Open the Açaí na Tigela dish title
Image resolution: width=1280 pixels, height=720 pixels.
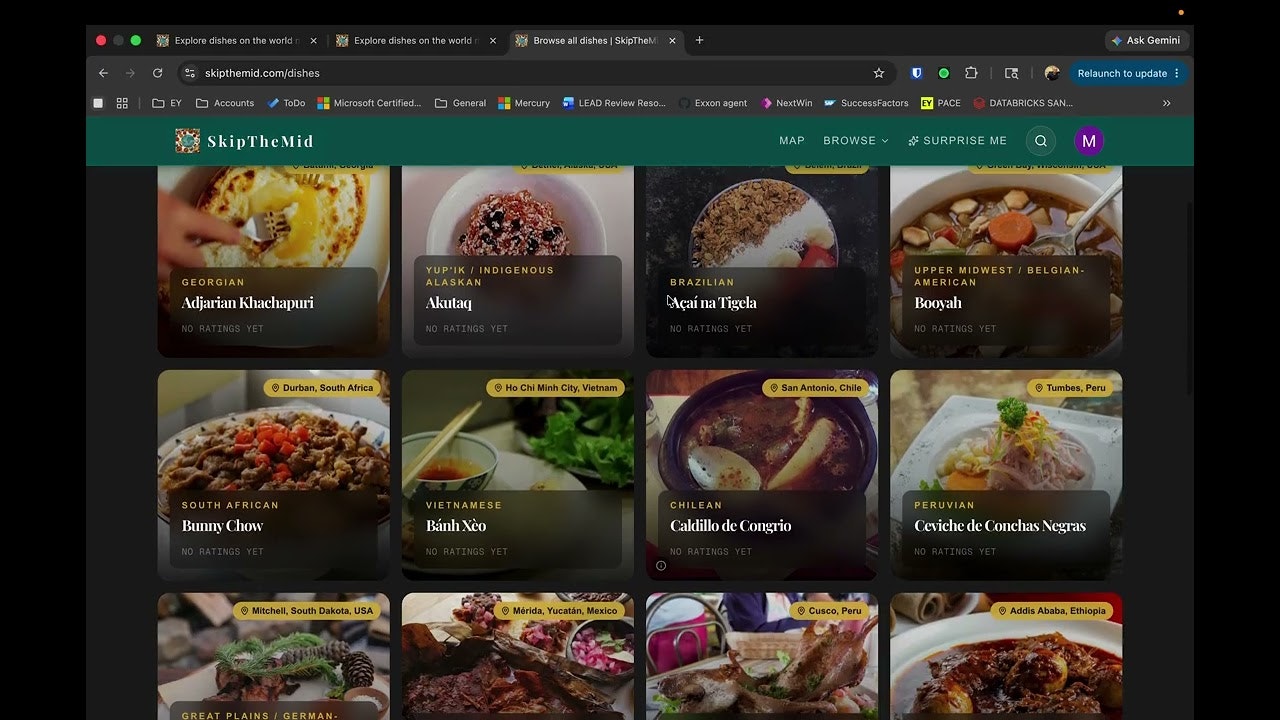713,303
